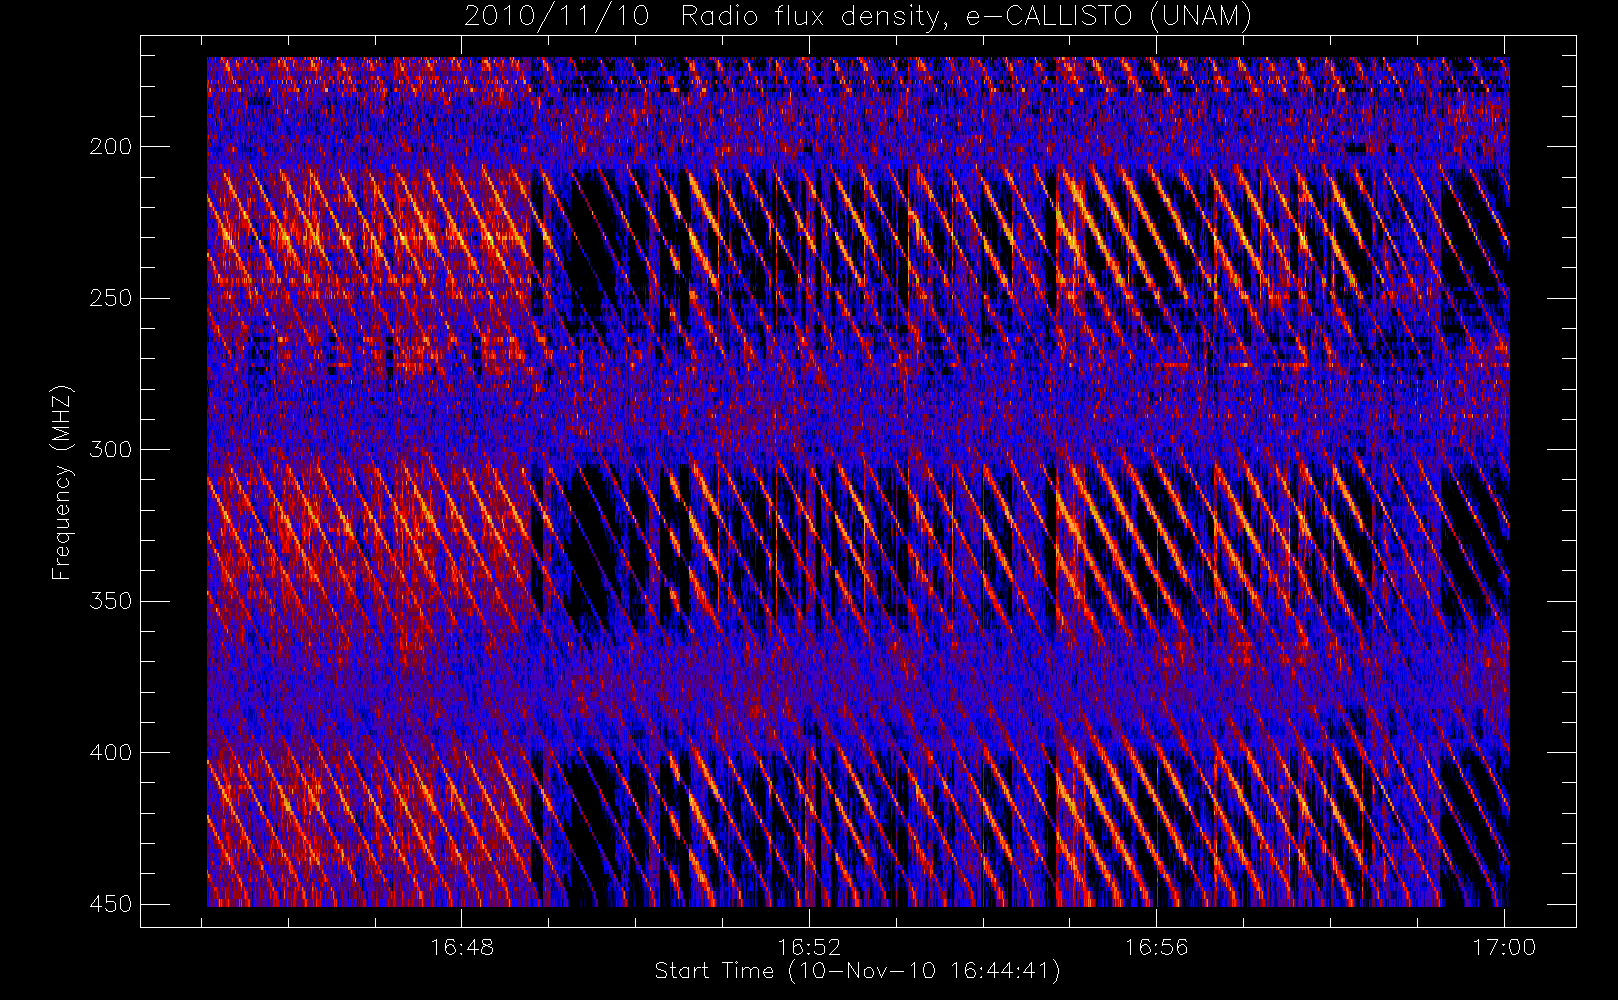Image resolution: width=1618 pixels, height=1000 pixels.
Task: Click the 'Start Time (10-Nov-10 16:44:41)' label
Action: (857, 971)
